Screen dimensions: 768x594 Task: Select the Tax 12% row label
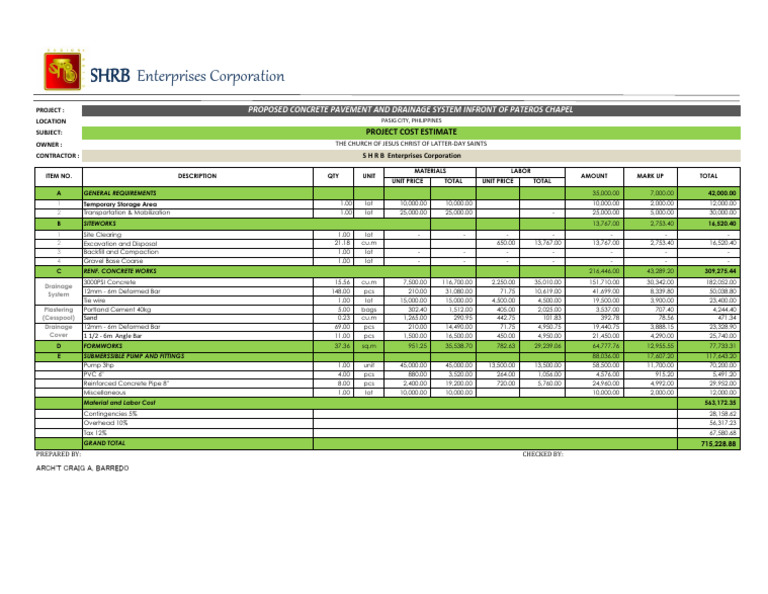click(x=95, y=433)
